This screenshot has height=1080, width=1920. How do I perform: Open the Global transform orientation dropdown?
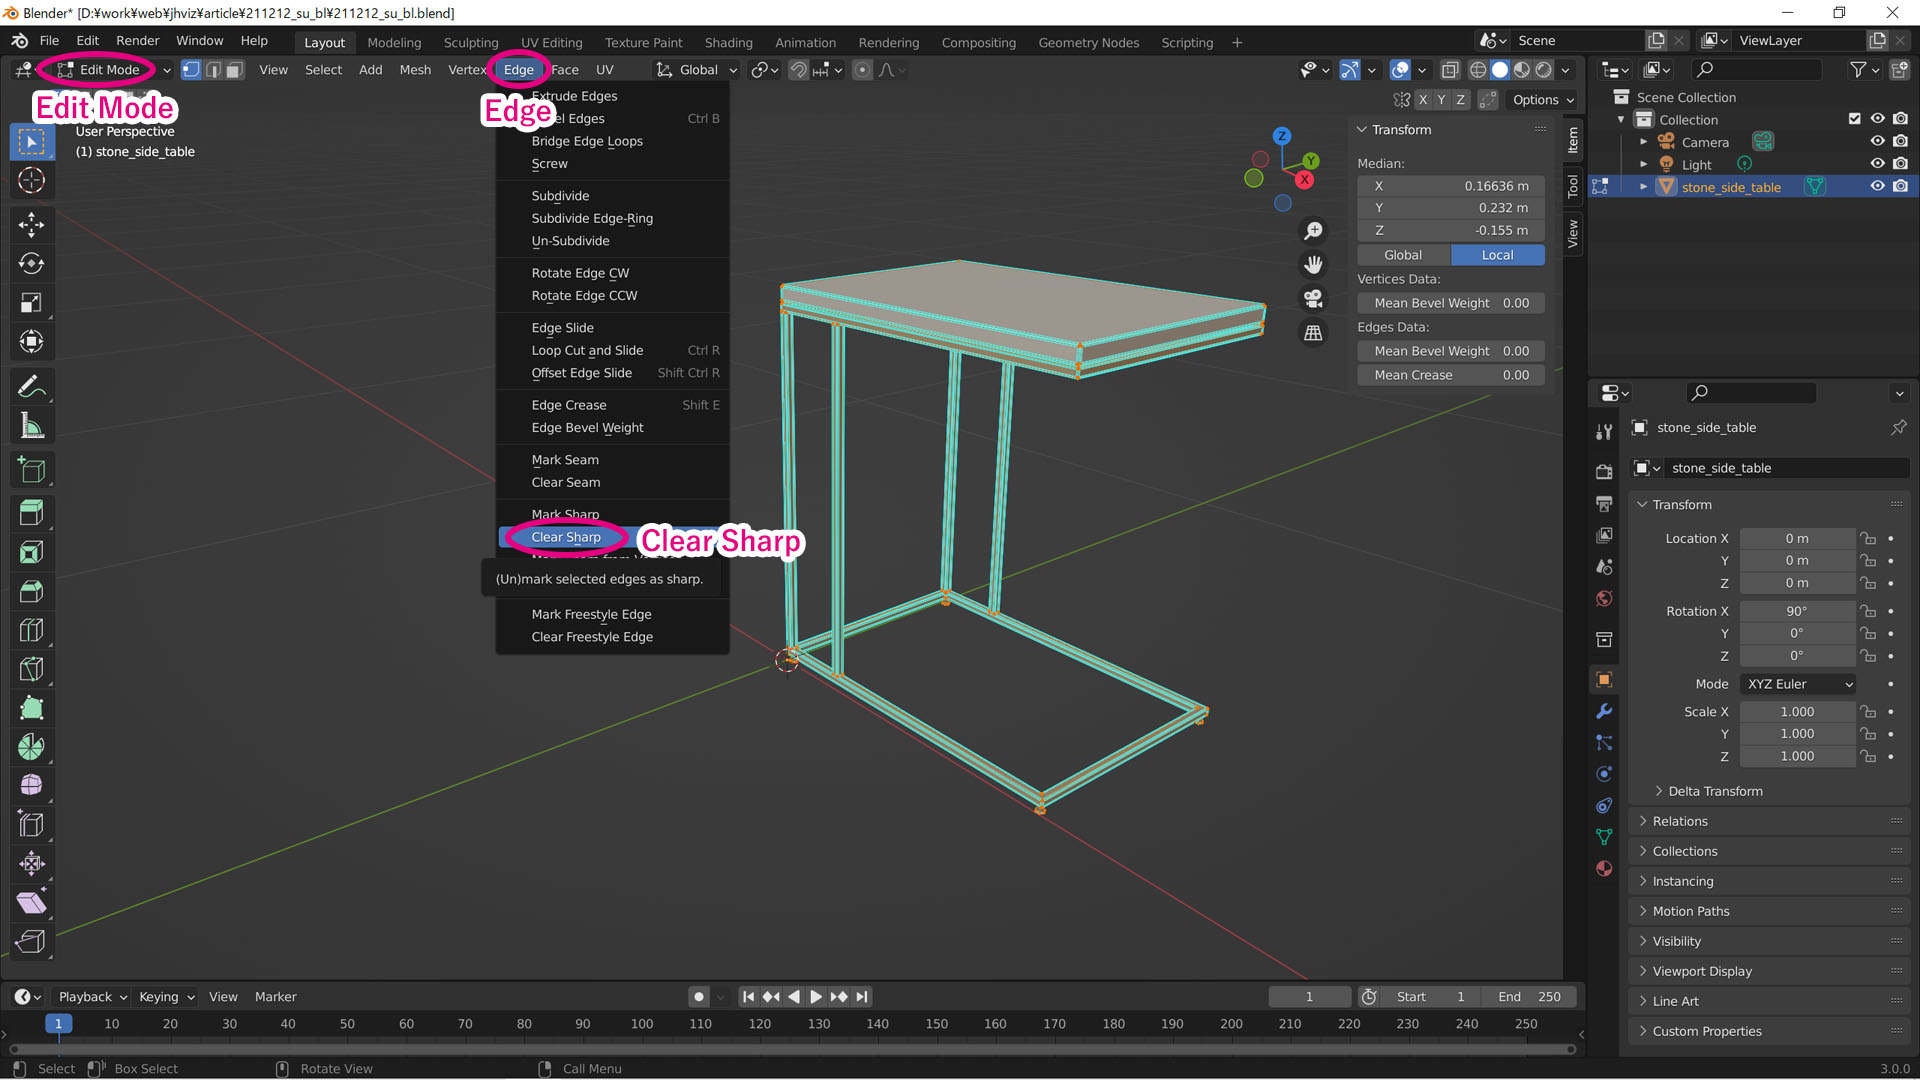[x=697, y=70]
